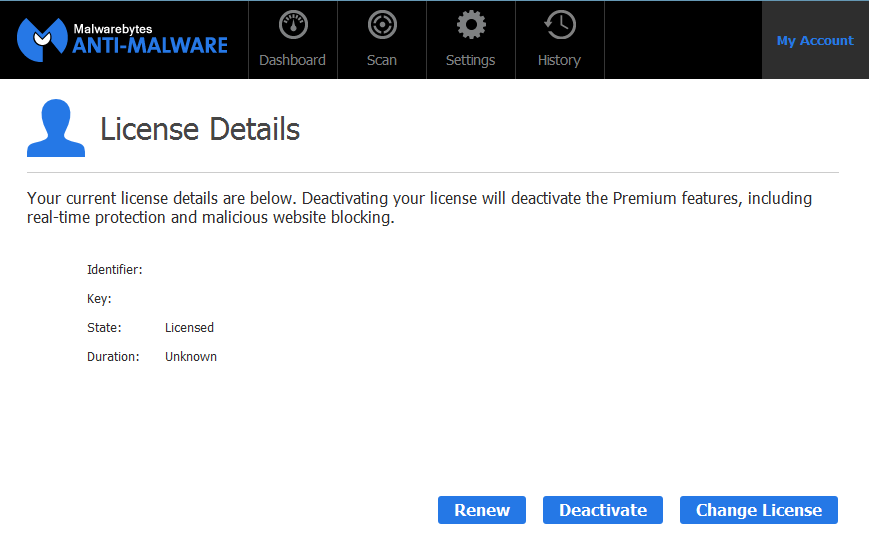Image resolution: width=869 pixels, height=537 pixels.
Task: Click the Dashboard gauge icon
Action: 292,25
